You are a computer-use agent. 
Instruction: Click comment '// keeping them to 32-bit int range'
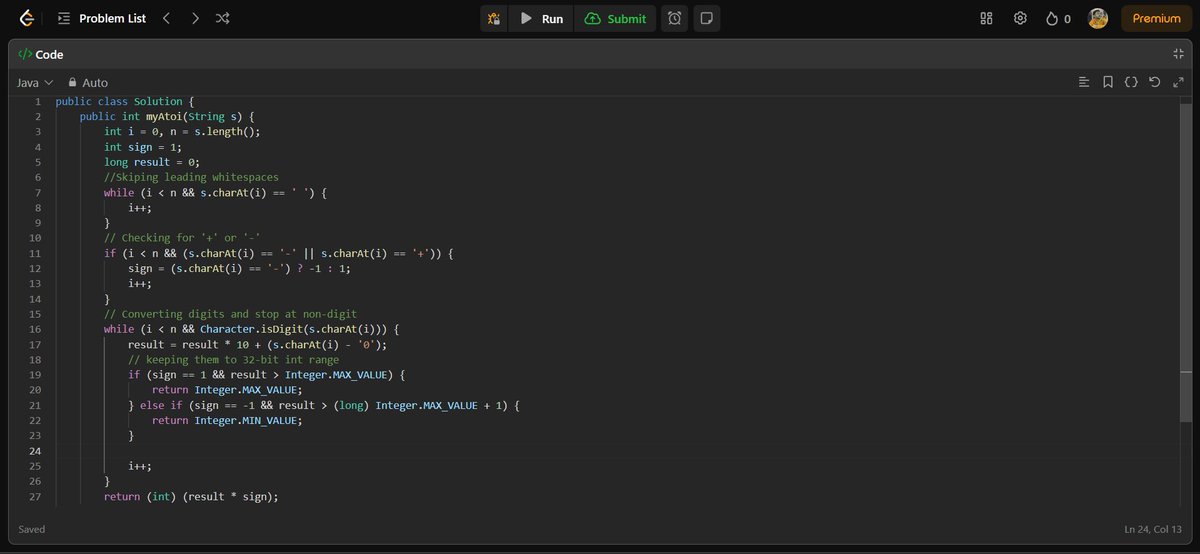[233, 359]
